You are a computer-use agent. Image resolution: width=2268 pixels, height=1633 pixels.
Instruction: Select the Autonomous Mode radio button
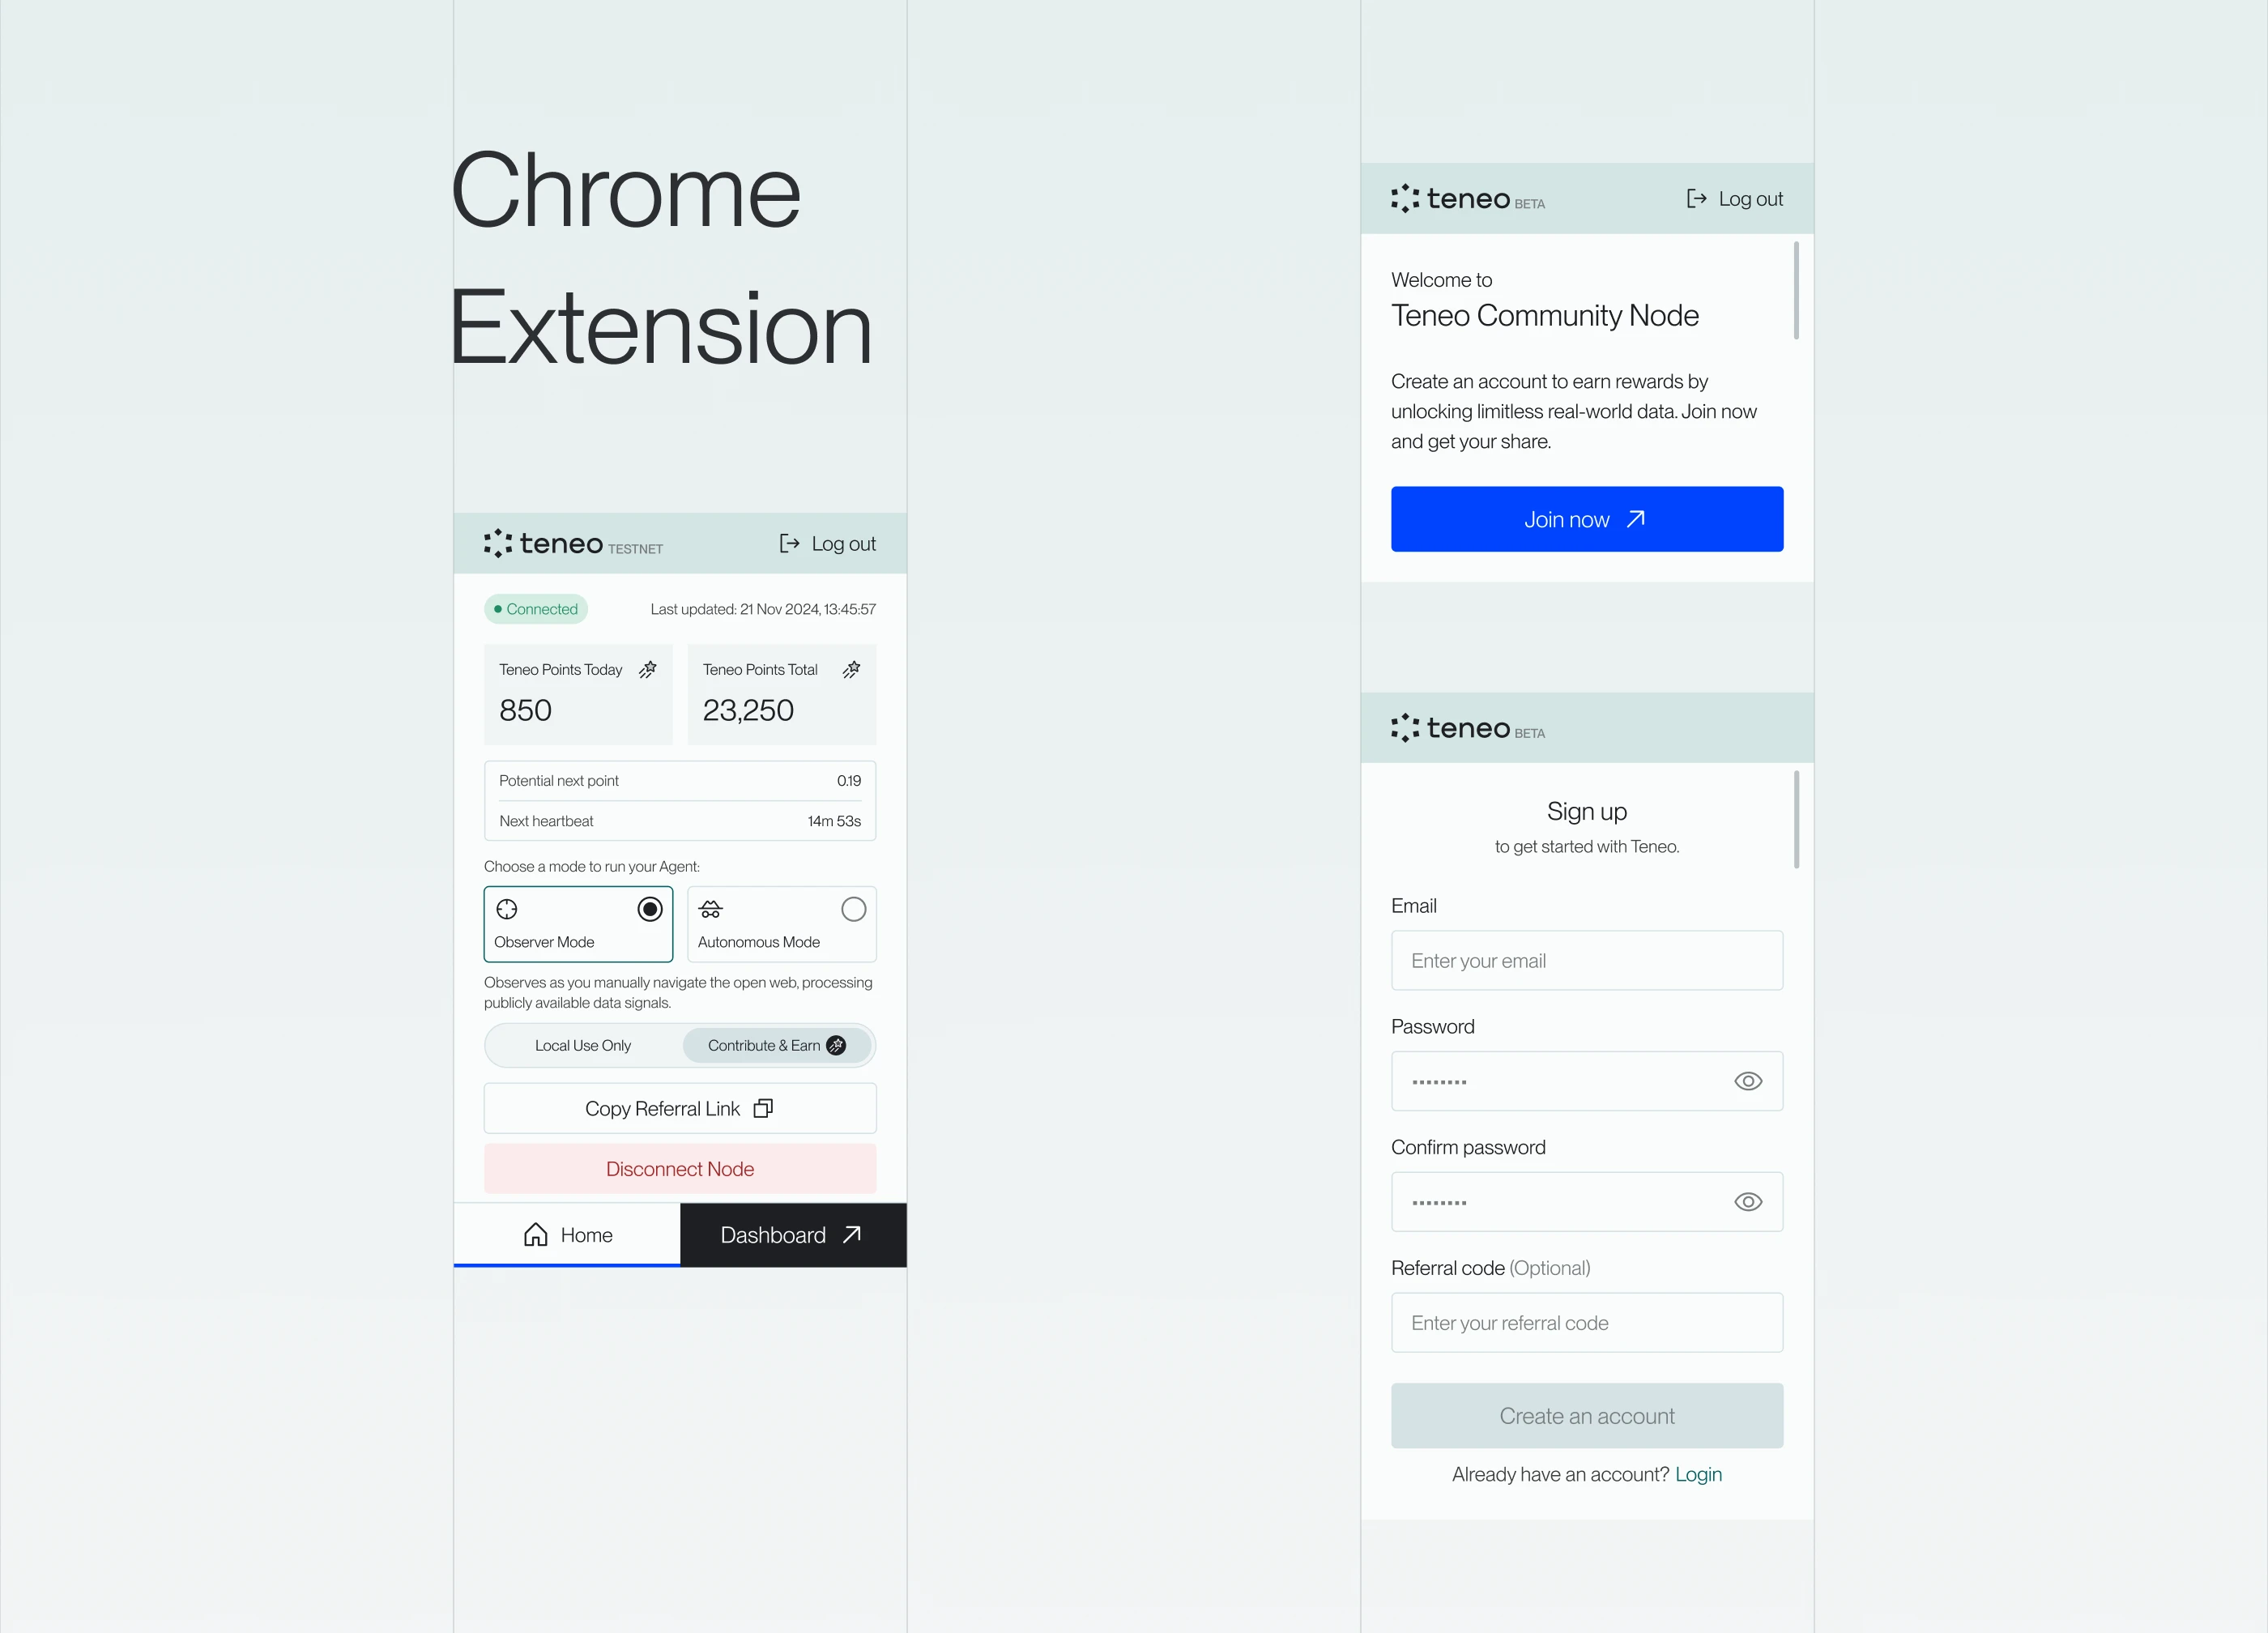coord(853,909)
